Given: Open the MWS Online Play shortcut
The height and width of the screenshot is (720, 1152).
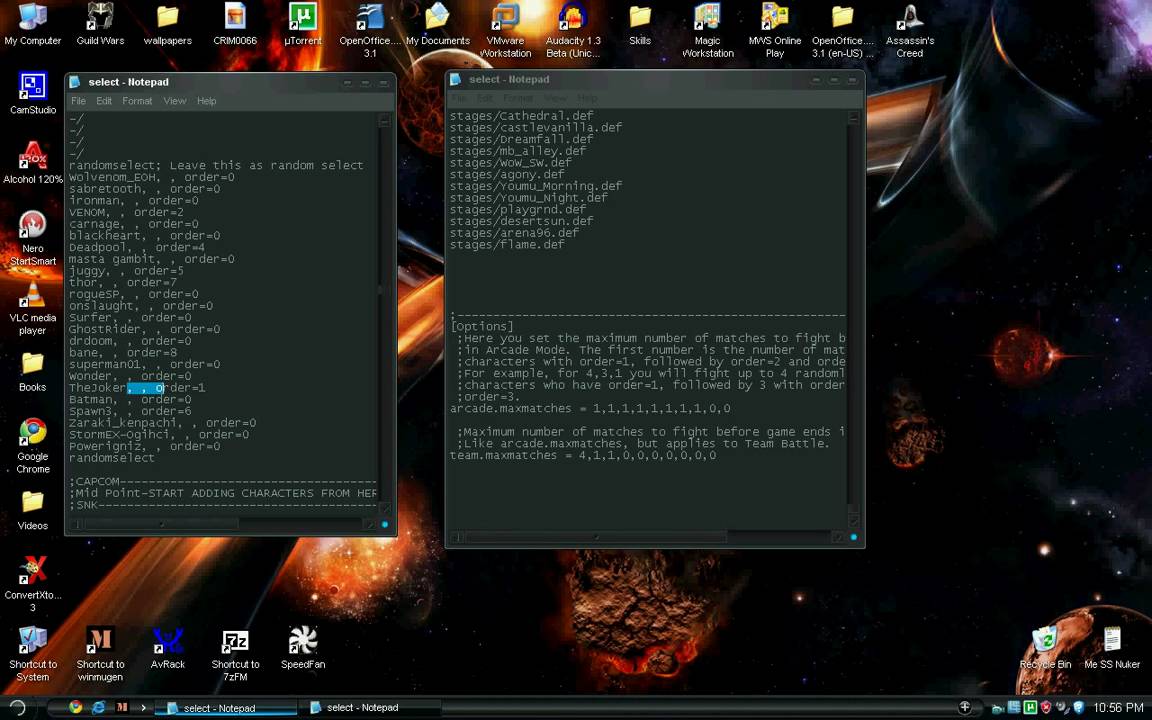Looking at the screenshot, I should click(775, 30).
